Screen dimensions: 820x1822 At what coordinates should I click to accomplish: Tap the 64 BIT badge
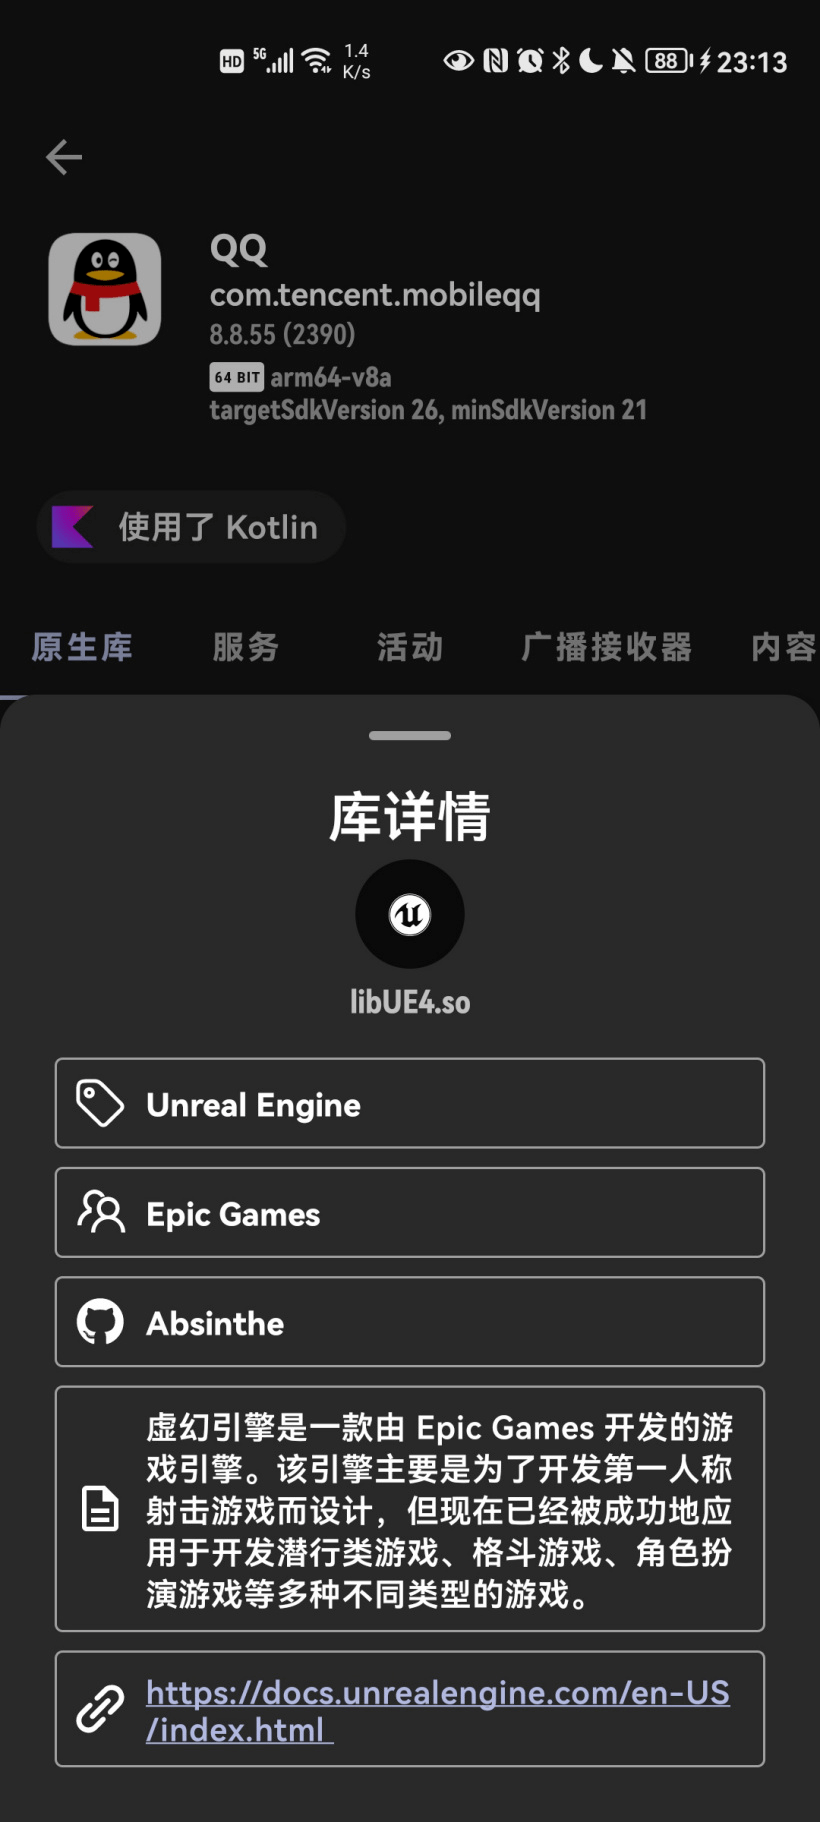(x=237, y=377)
